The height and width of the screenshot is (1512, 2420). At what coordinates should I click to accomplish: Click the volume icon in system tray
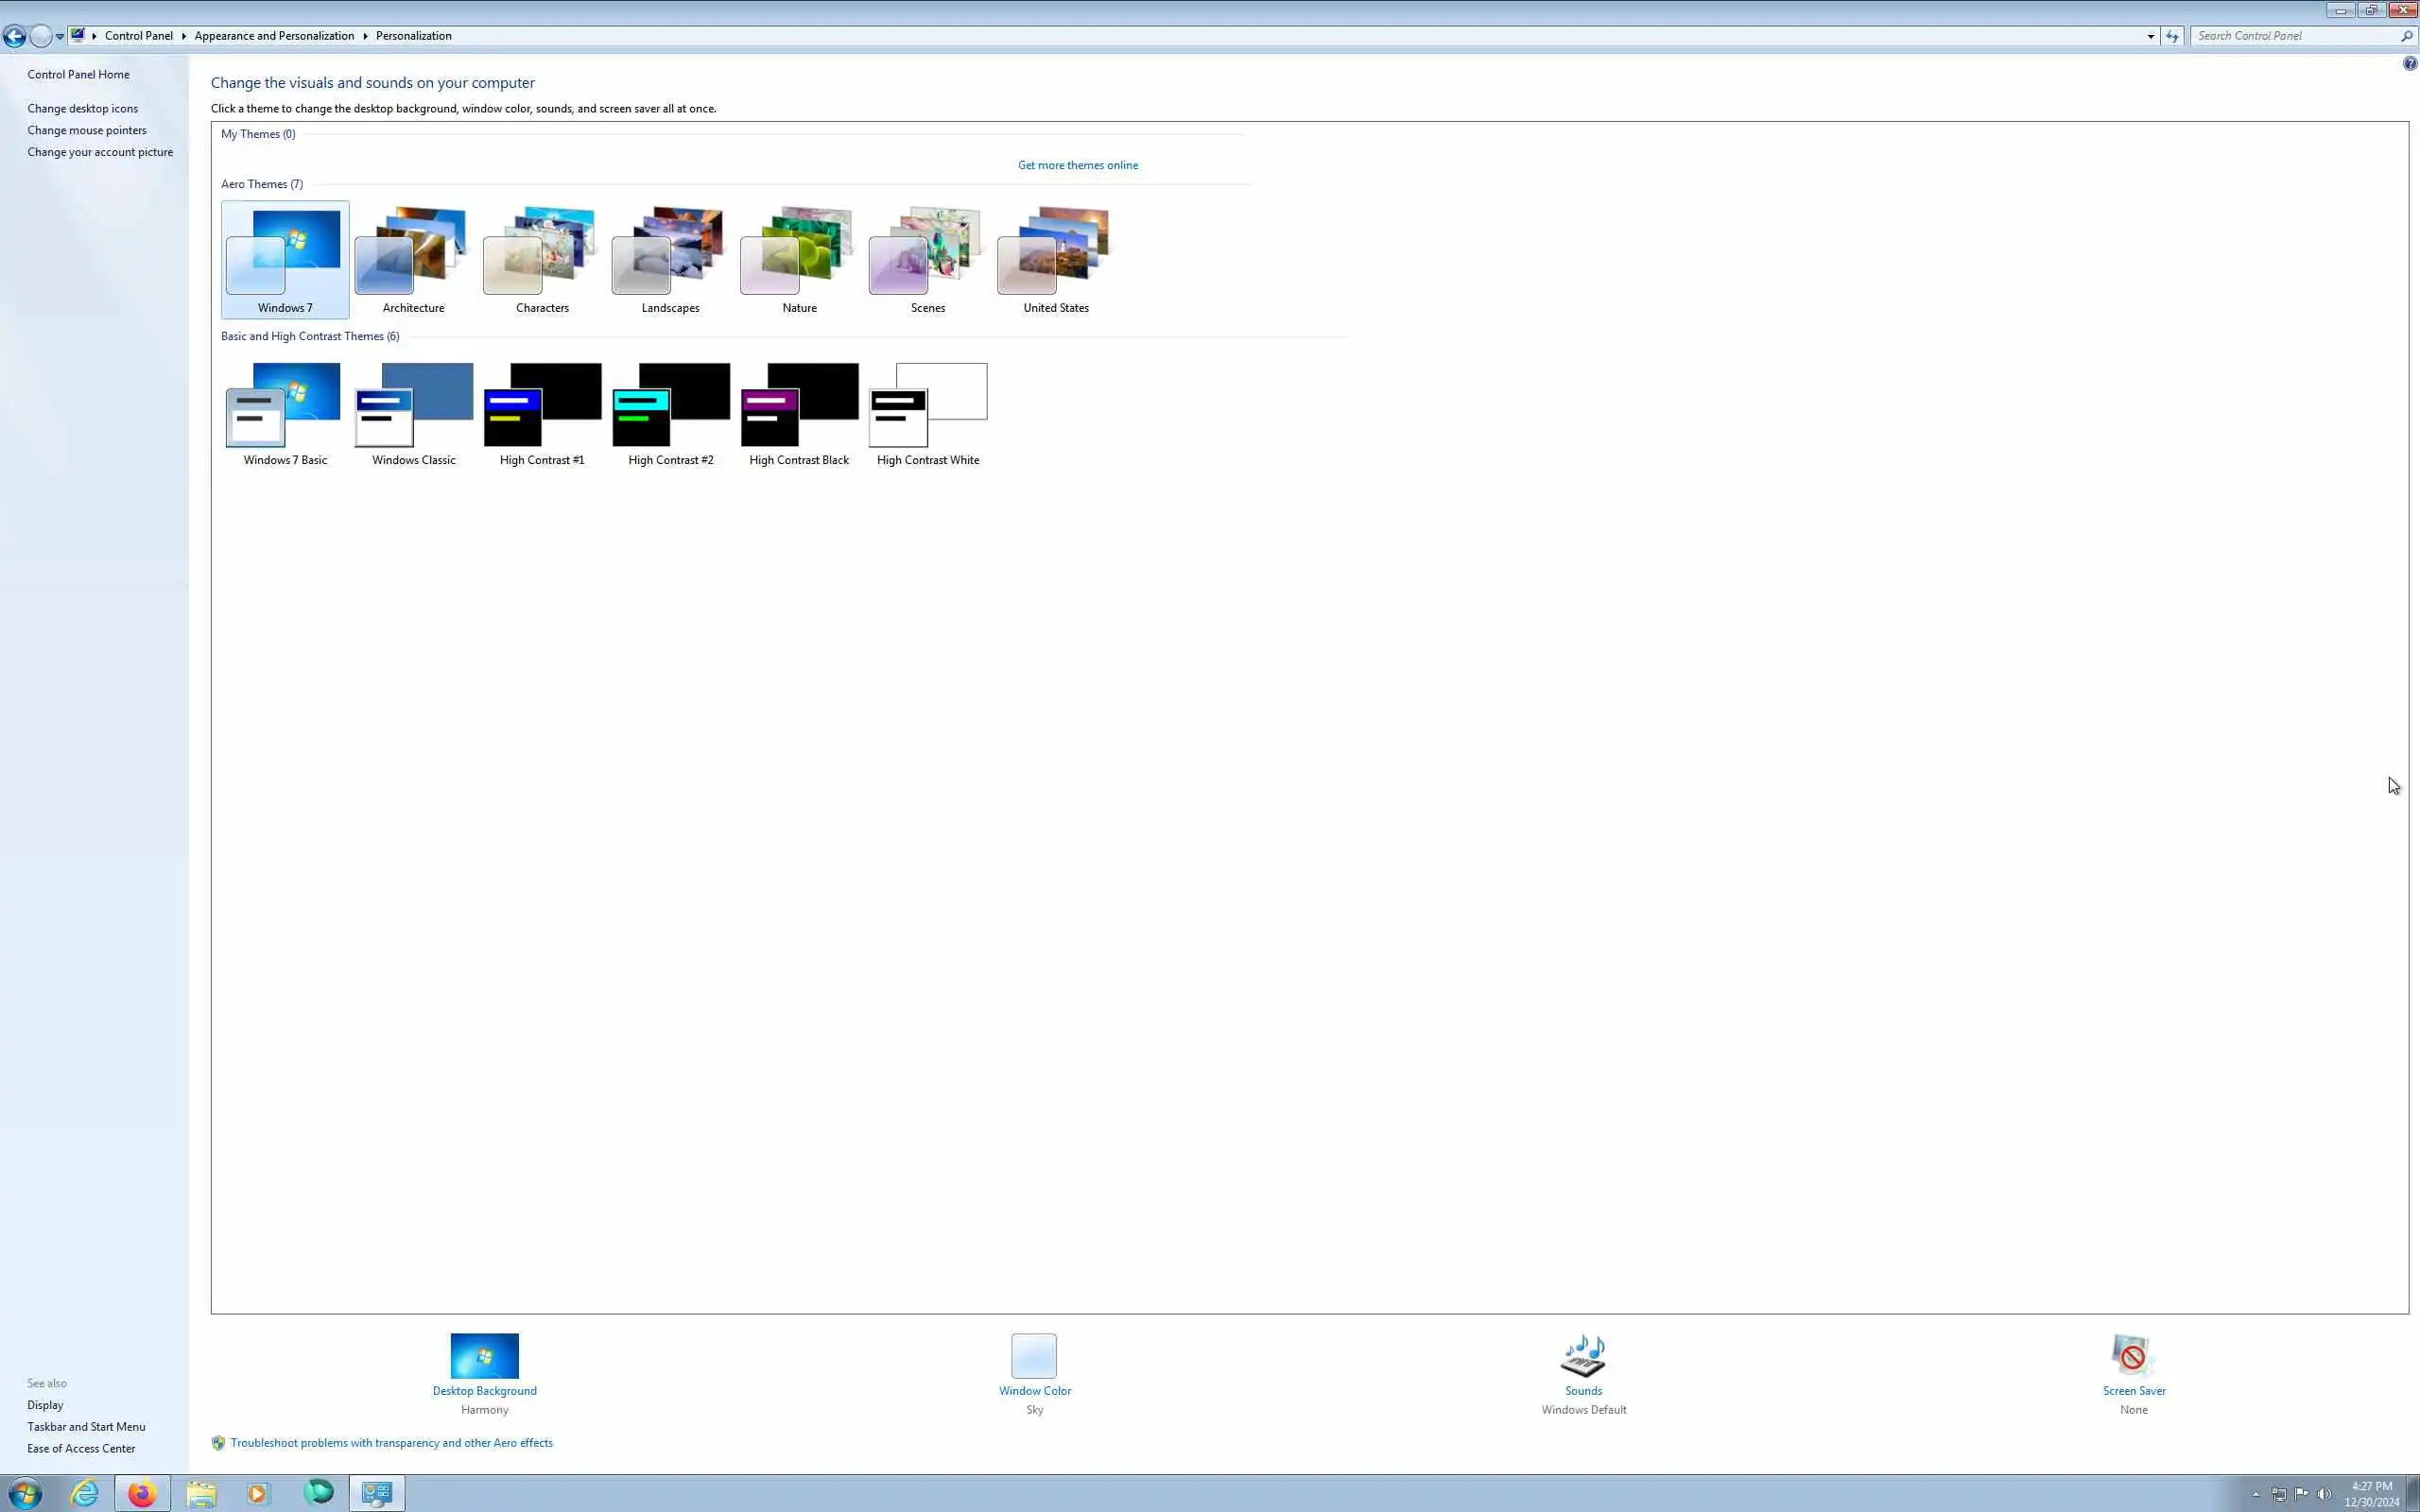[2324, 1494]
